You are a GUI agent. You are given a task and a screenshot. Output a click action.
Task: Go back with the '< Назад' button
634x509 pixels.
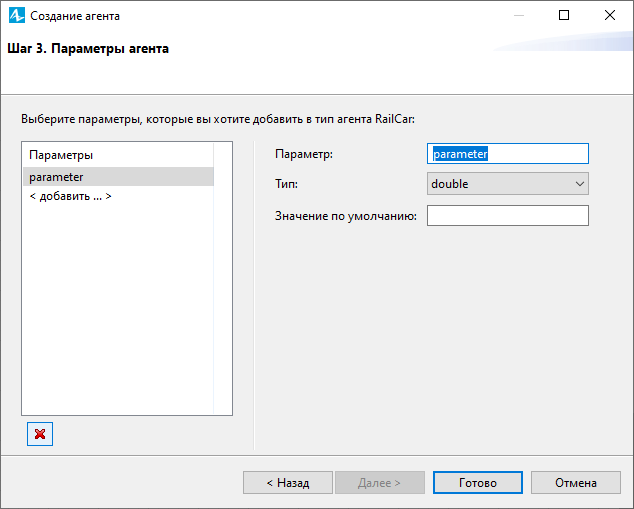288,483
